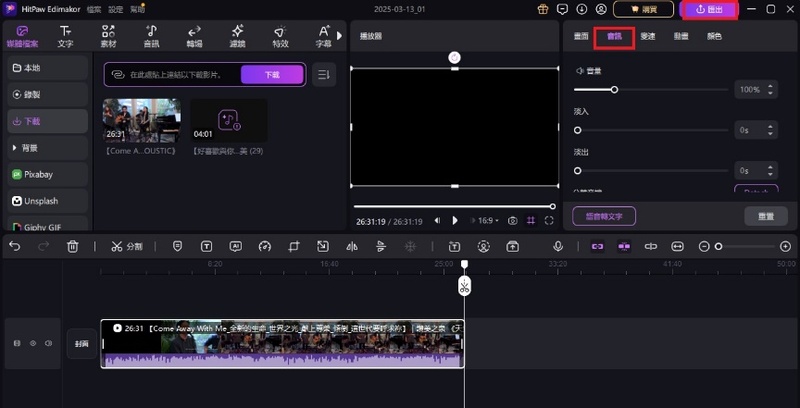Screen dimensions: 800x408
Task: Open the 音訊 audio library in the top toolbar
Action: (152, 37)
